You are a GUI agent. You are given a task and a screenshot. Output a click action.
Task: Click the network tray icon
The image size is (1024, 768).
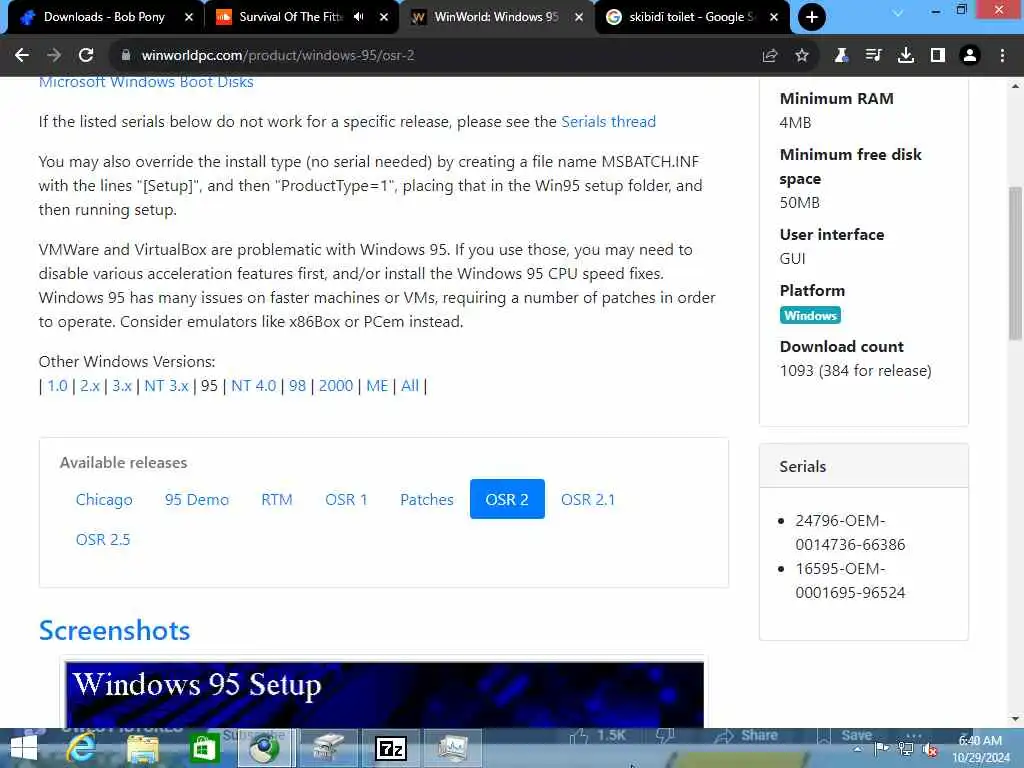(x=905, y=748)
